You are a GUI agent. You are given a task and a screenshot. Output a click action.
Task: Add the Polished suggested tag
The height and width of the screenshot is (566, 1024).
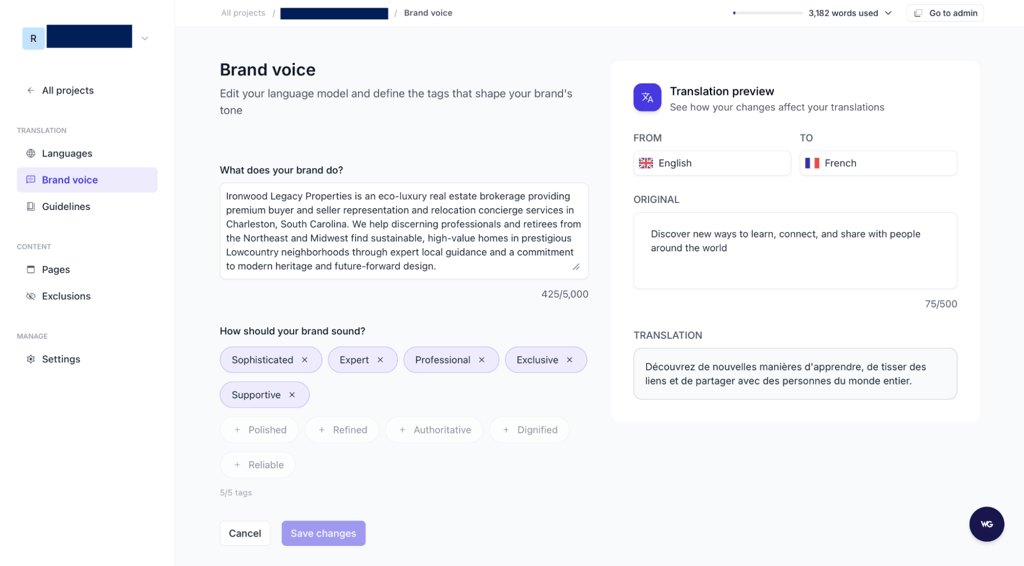point(259,430)
